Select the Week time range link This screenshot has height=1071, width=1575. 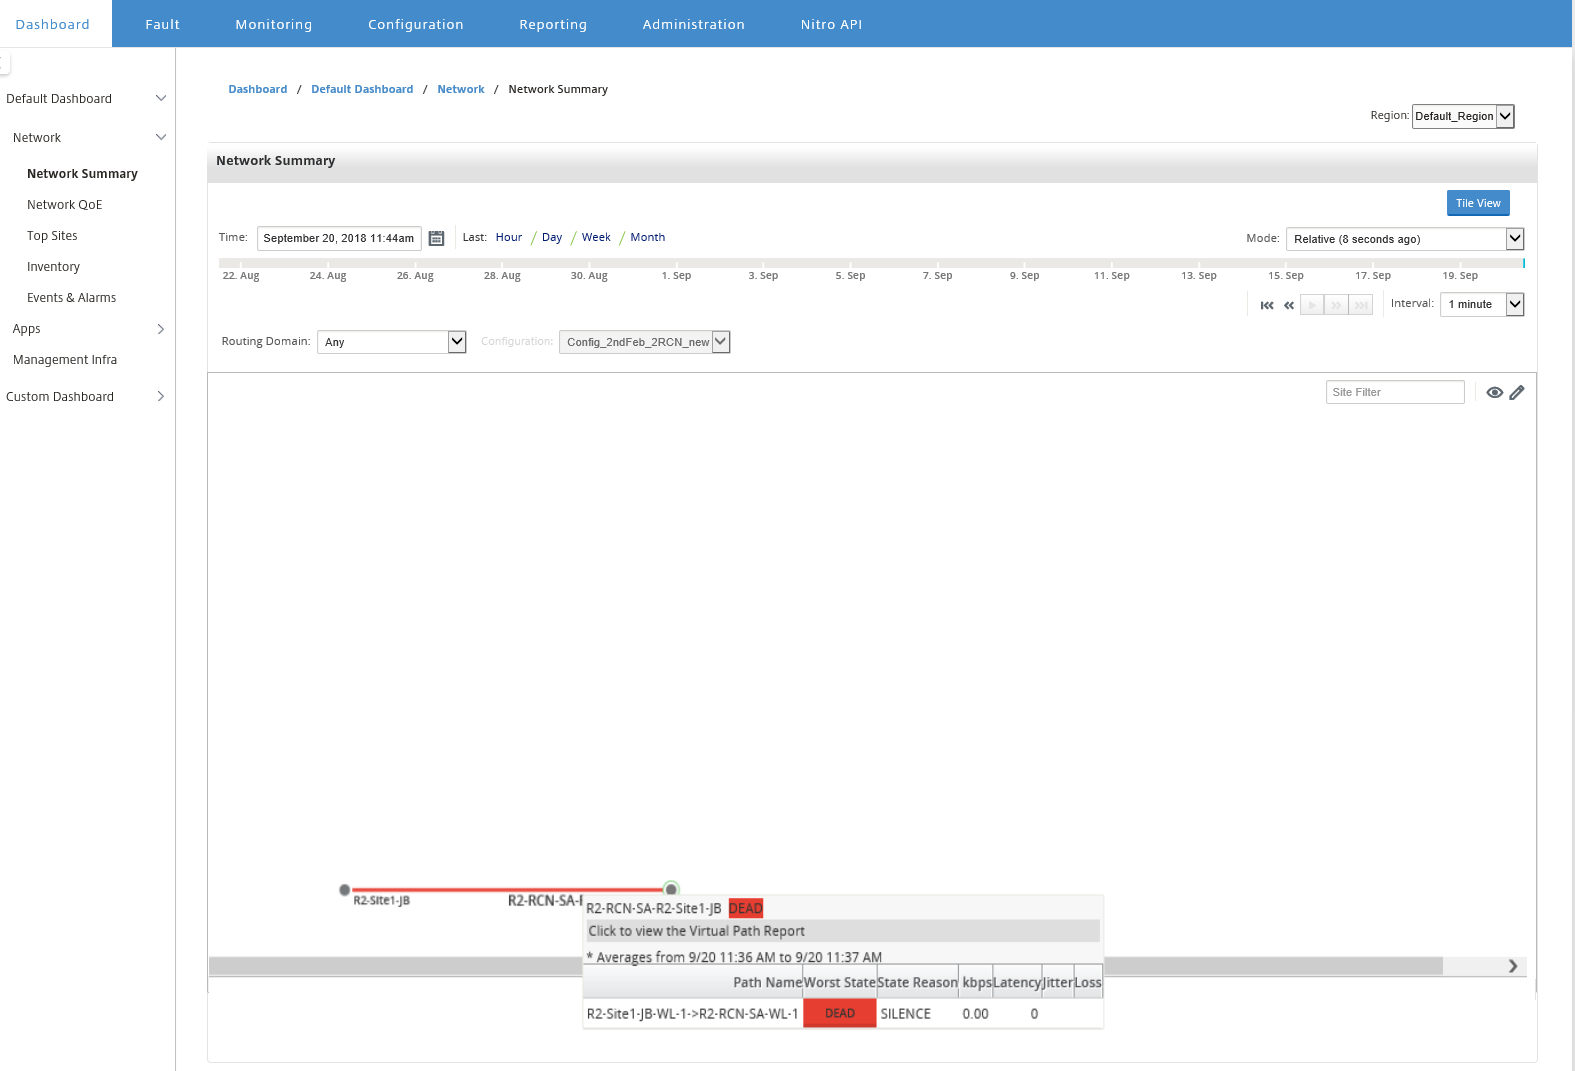click(596, 237)
